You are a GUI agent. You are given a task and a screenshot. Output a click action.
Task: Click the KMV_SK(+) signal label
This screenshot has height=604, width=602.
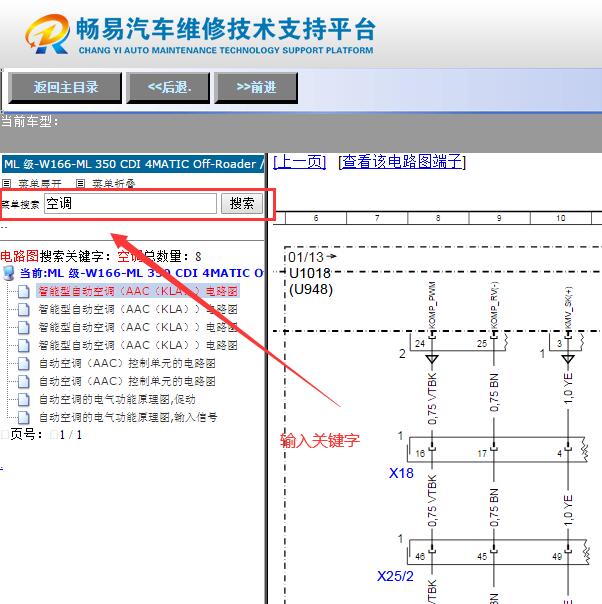point(568,307)
